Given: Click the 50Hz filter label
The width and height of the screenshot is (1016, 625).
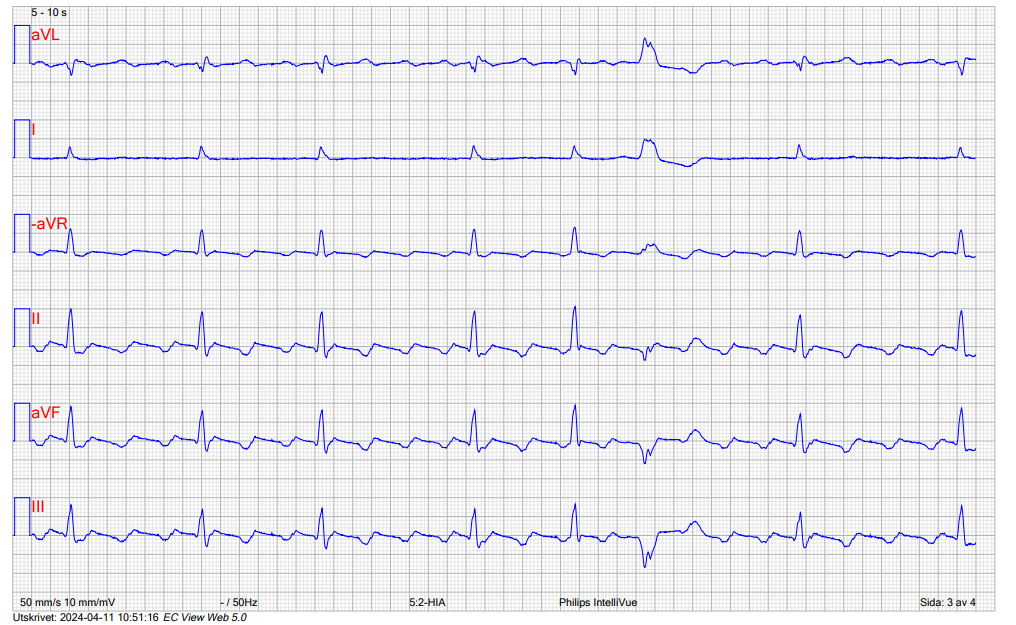Looking at the screenshot, I should (x=239, y=603).
